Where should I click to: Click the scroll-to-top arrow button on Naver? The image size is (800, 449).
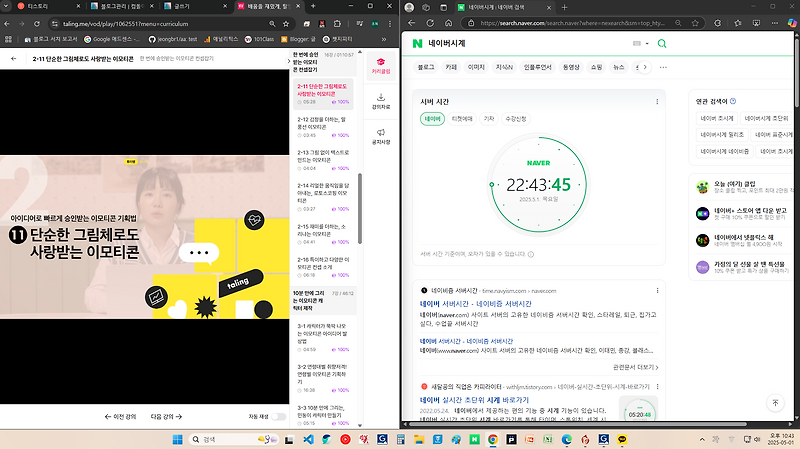[x=775, y=403]
